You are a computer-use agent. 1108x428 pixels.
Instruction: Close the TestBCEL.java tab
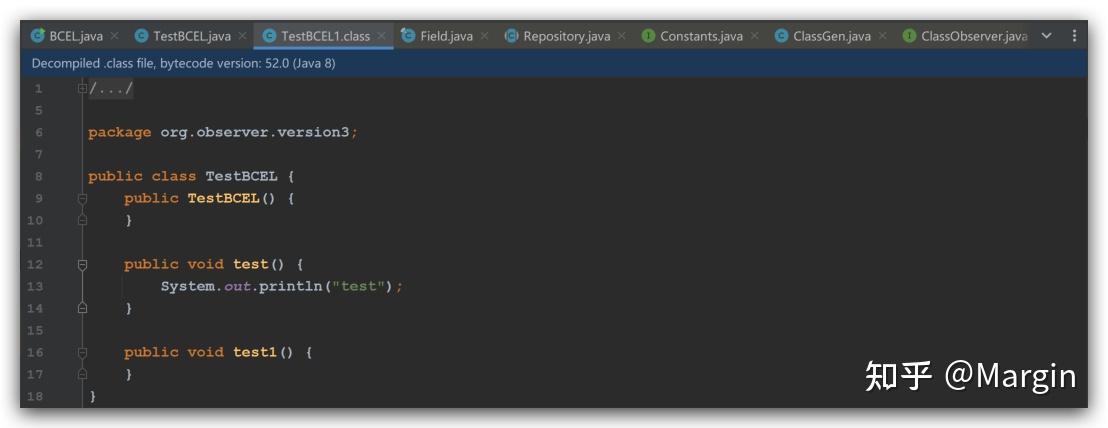click(x=241, y=36)
